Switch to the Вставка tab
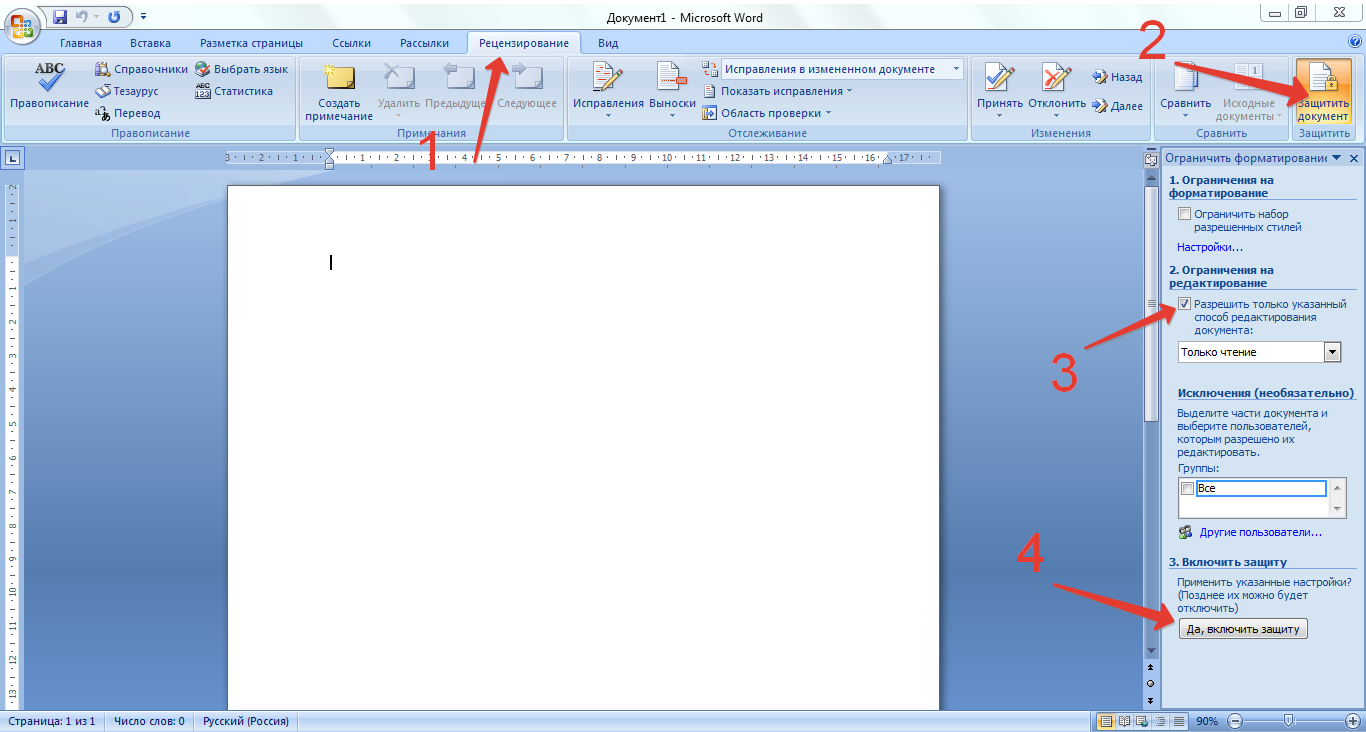 click(150, 43)
